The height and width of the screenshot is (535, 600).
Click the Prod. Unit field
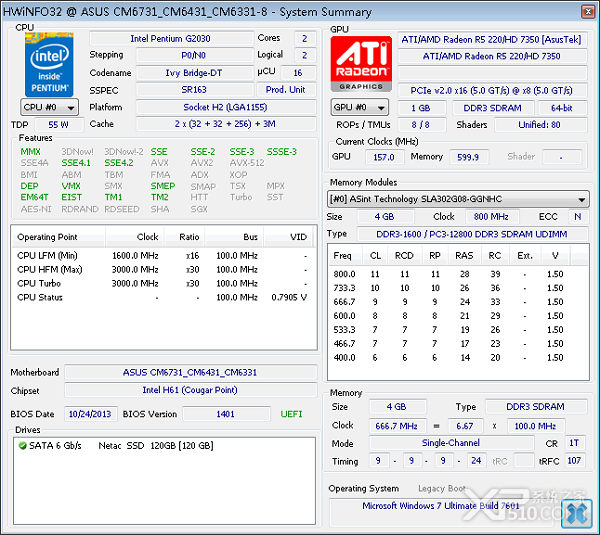(x=286, y=90)
